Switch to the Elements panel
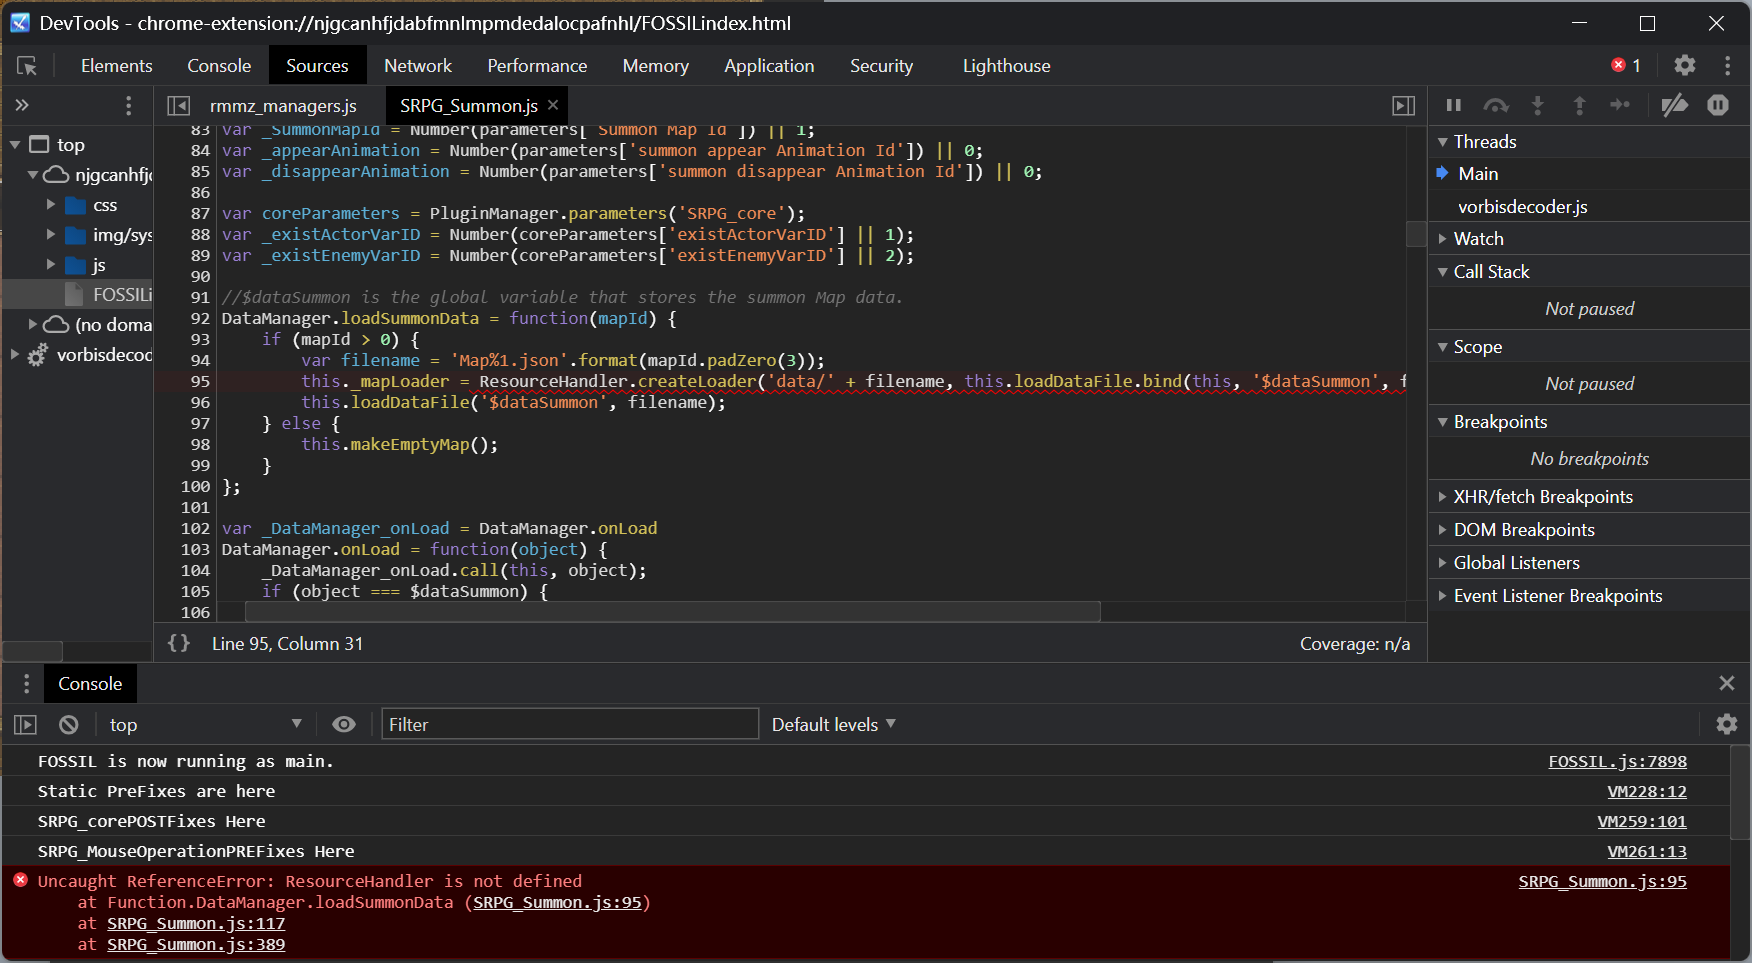Screen dimensions: 1752x963 click(x=117, y=66)
